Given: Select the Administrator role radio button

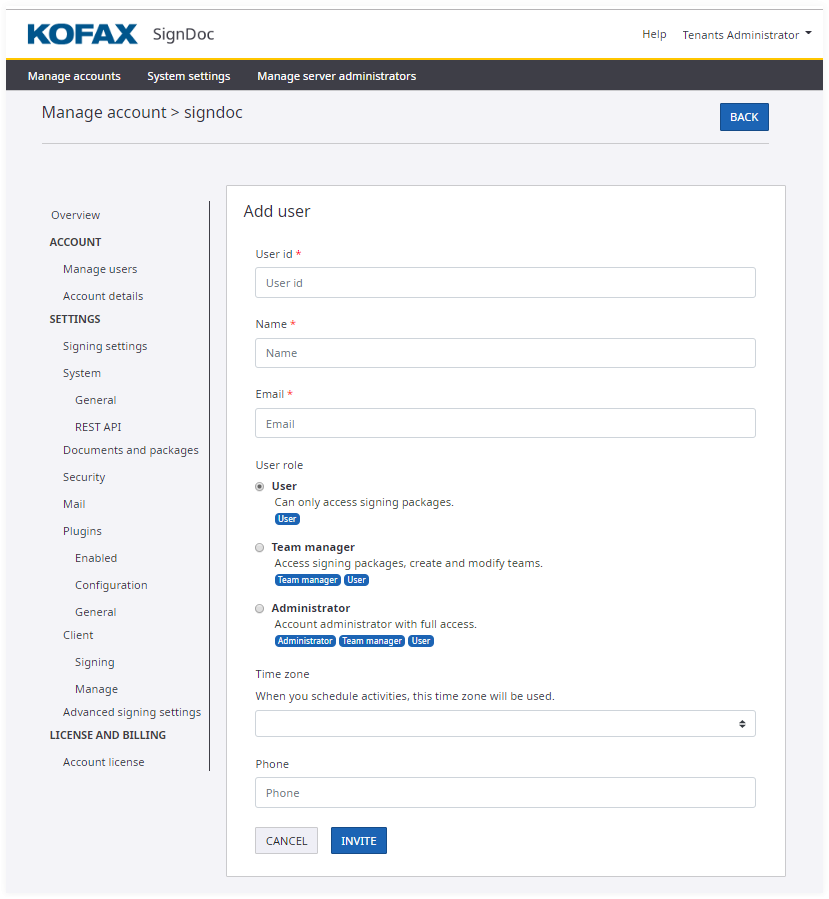Looking at the screenshot, I should pos(260,608).
